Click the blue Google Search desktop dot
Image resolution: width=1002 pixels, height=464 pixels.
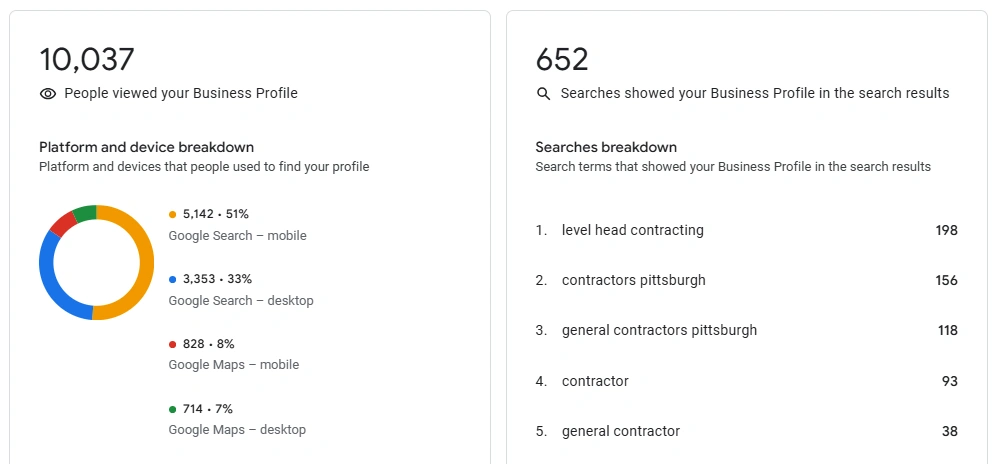(173, 279)
